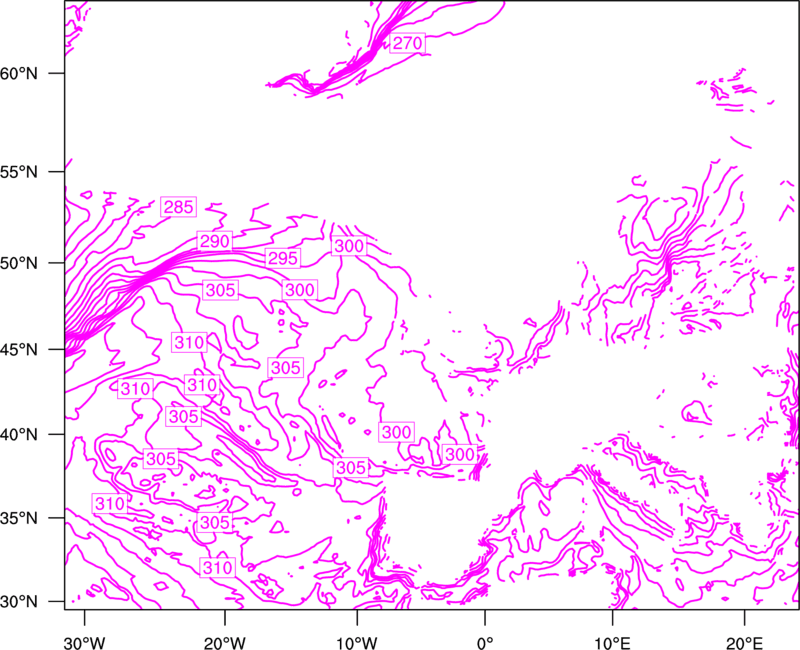The width and height of the screenshot is (800, 650).
Task: Select the 295 contour label
Action: pos(283,258)
